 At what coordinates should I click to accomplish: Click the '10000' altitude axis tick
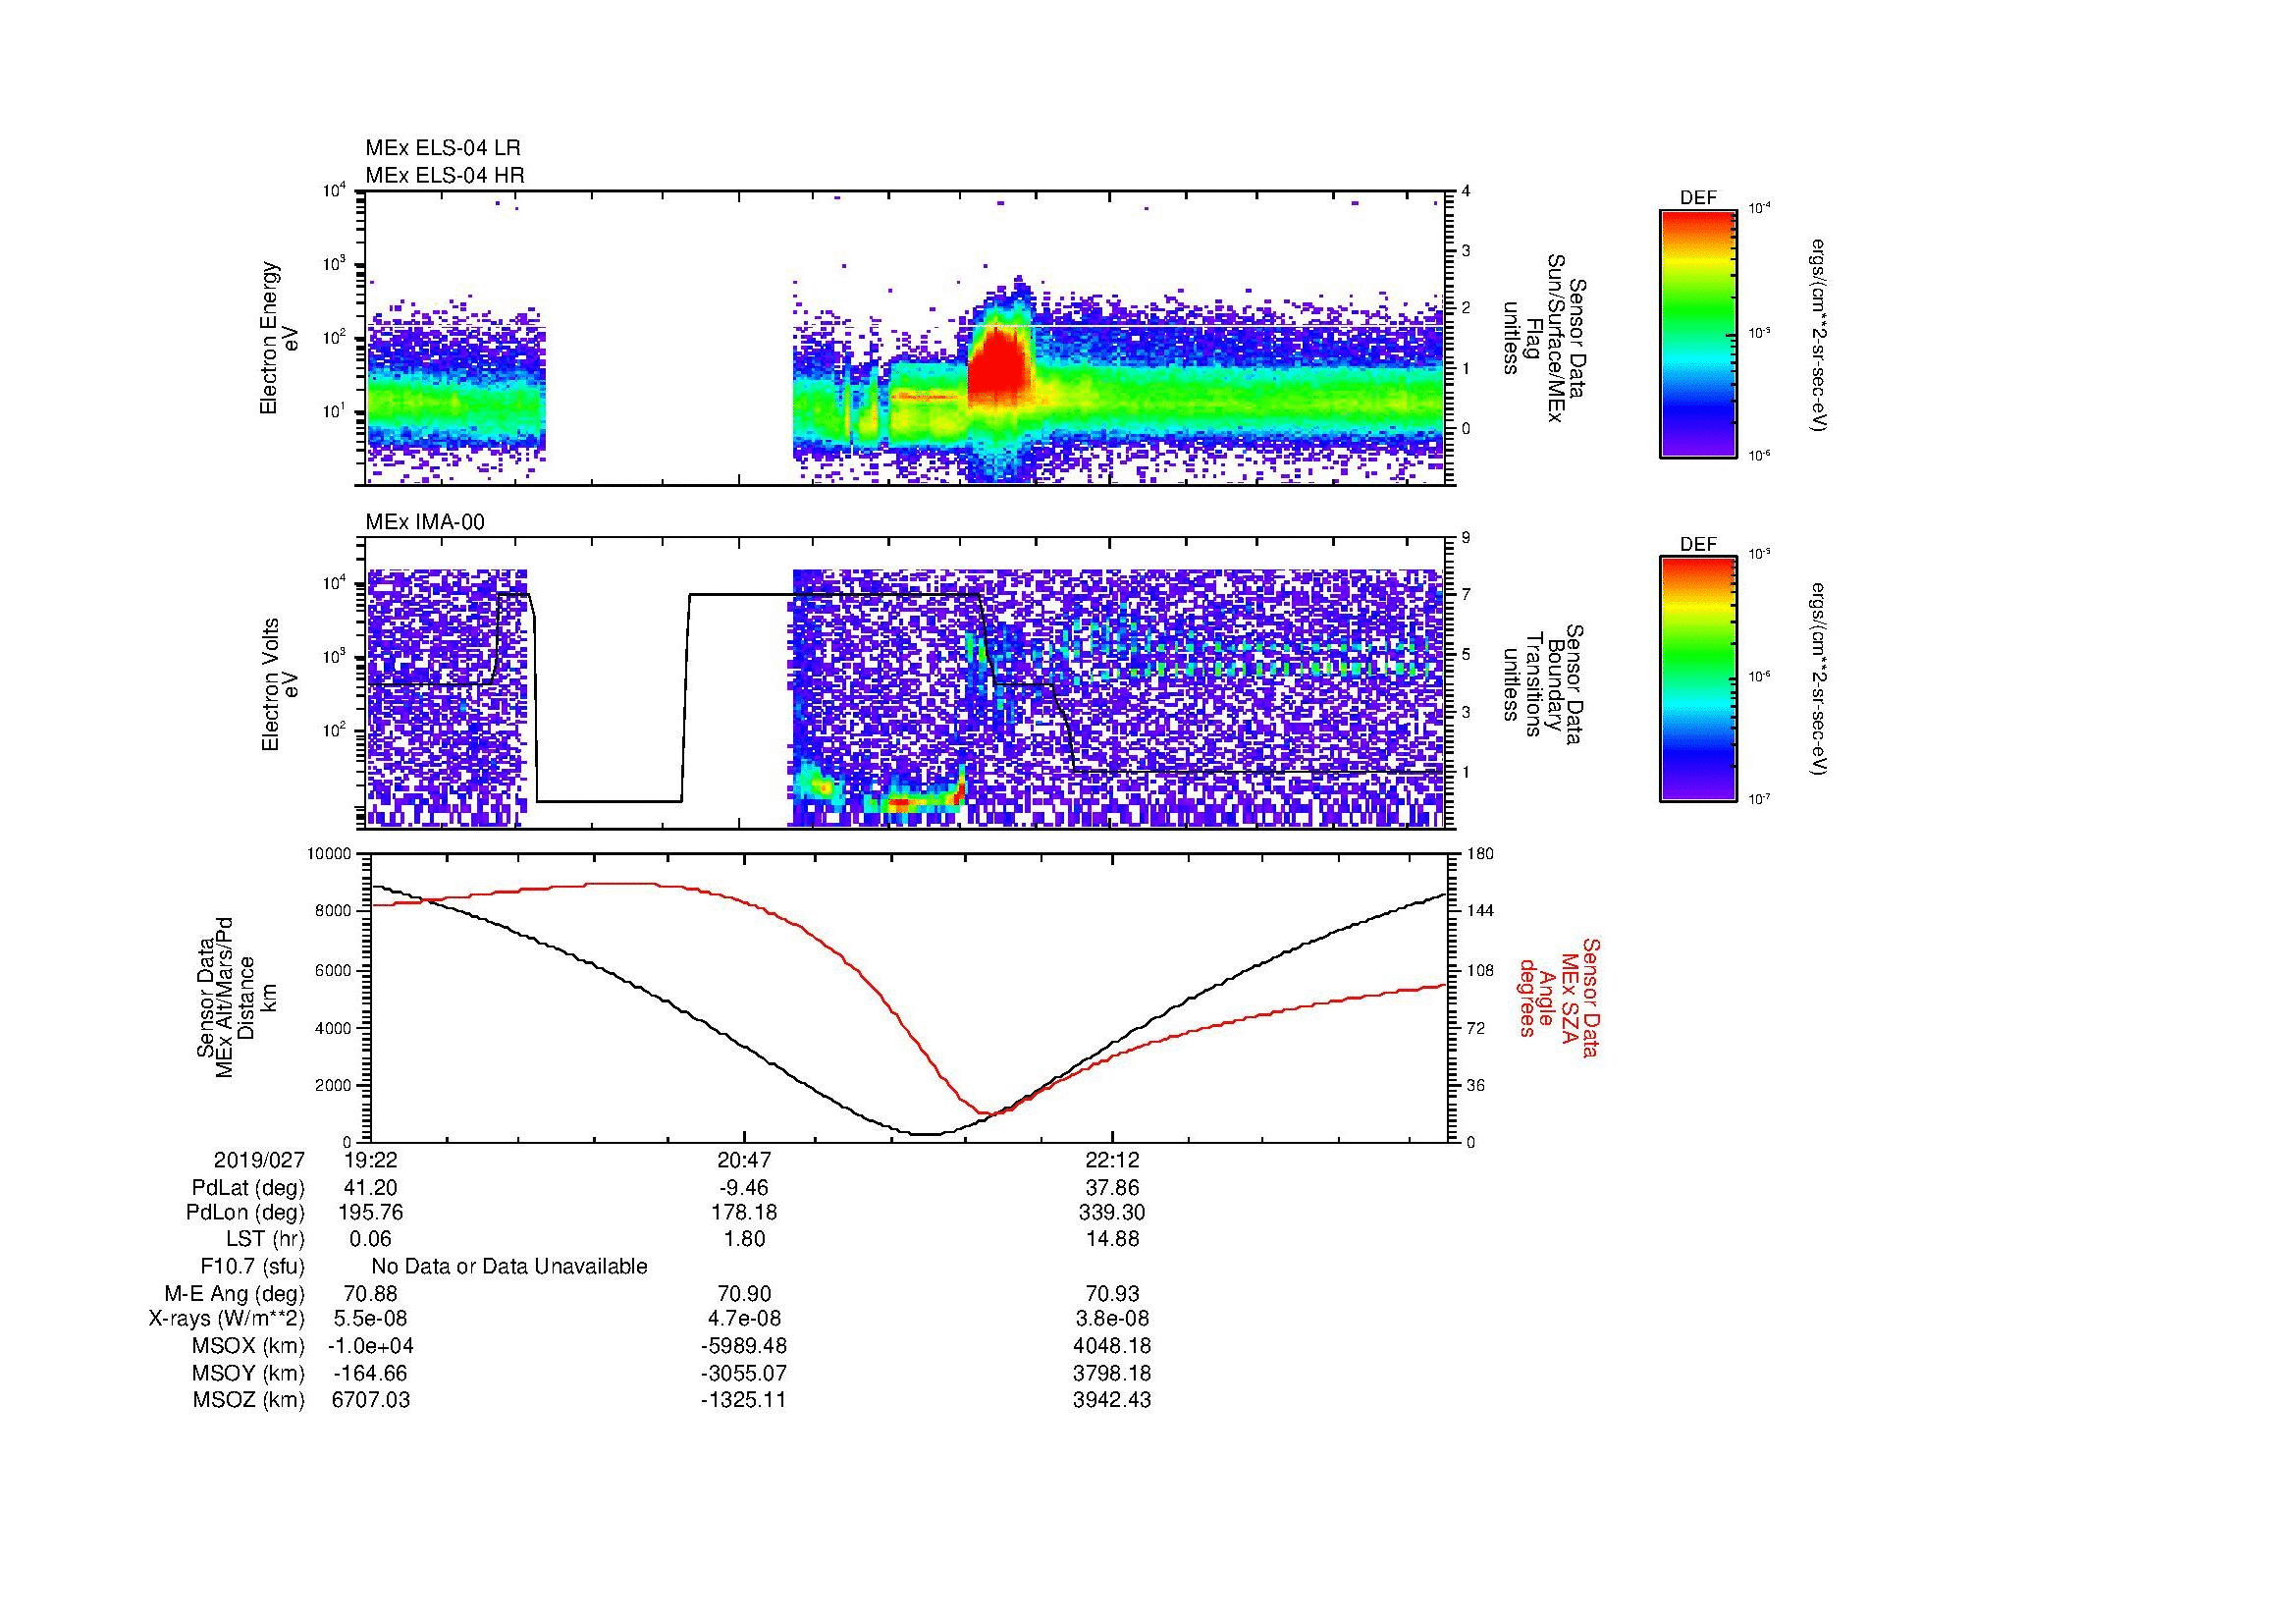coord(330,854)
